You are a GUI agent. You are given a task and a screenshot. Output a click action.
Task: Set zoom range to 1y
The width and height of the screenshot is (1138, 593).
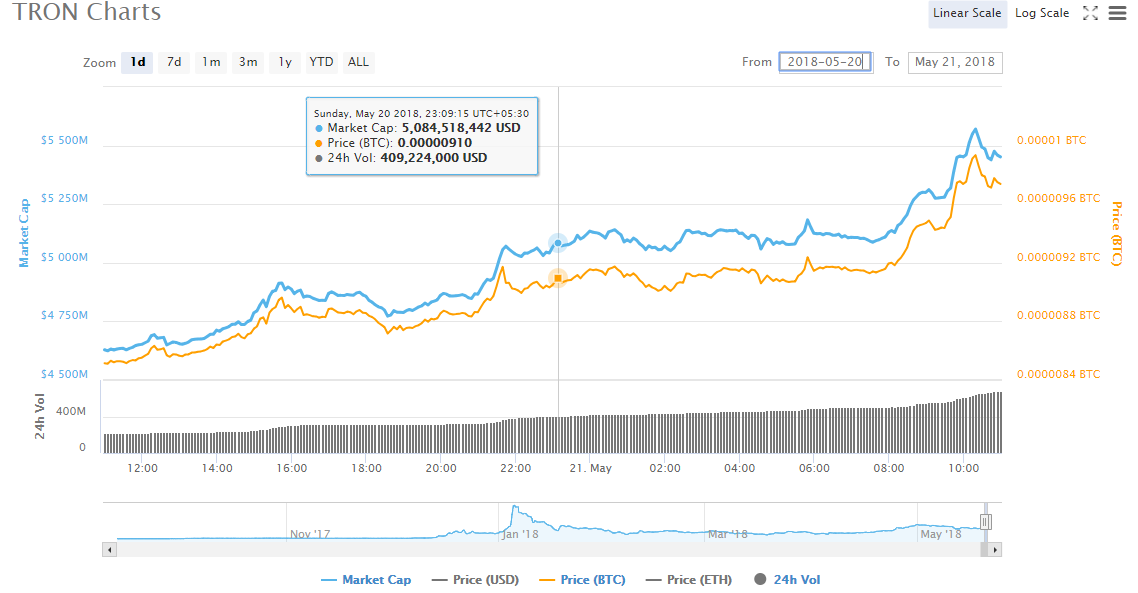(285, 62)
